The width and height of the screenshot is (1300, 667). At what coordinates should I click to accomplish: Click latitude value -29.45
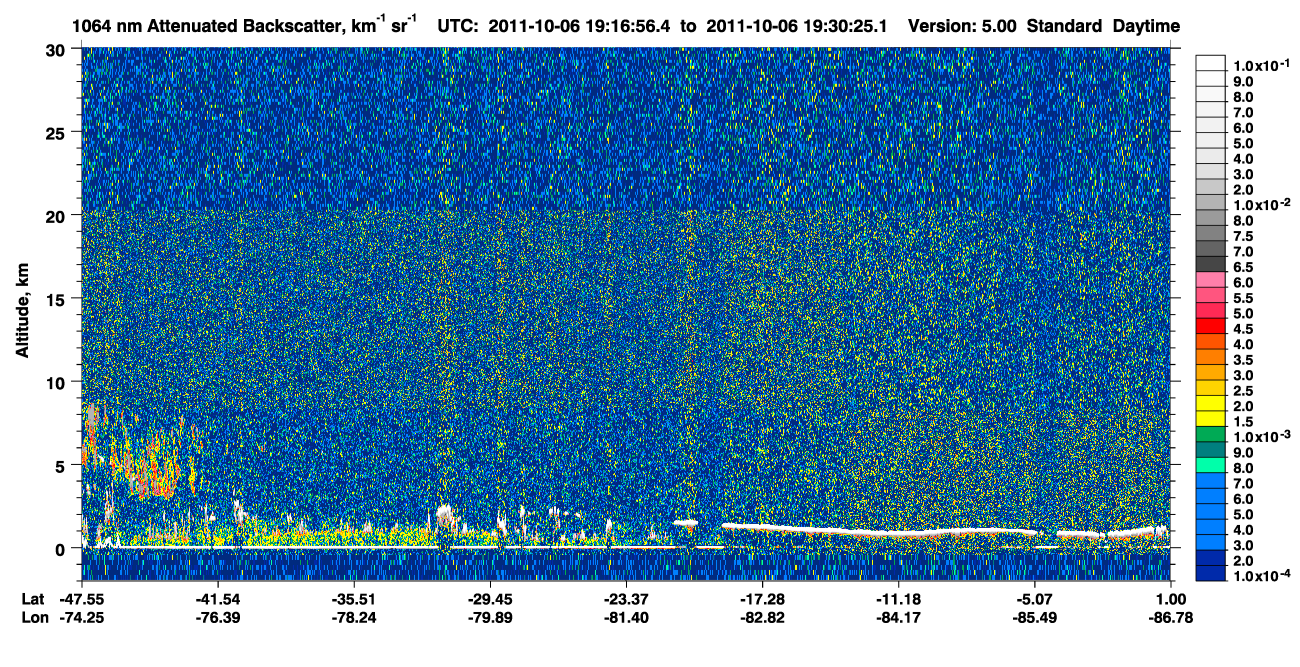click(489, 599)
